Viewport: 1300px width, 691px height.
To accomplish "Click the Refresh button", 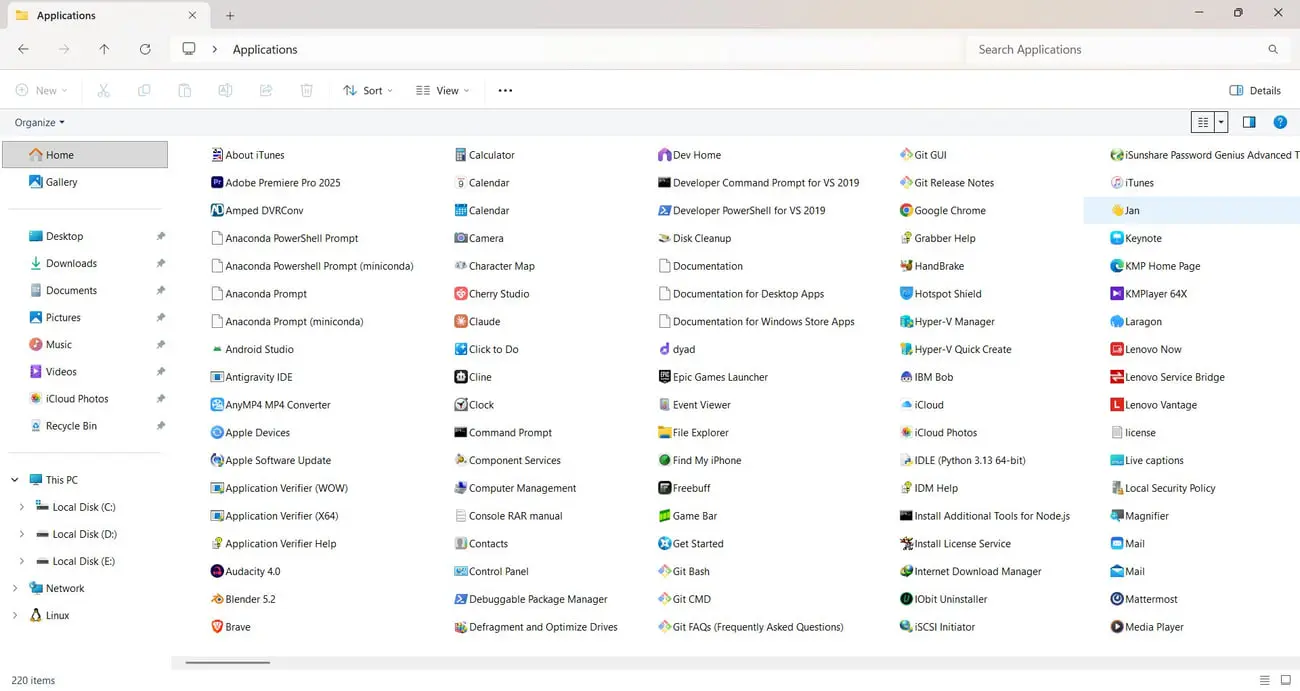I will (145, 49).
